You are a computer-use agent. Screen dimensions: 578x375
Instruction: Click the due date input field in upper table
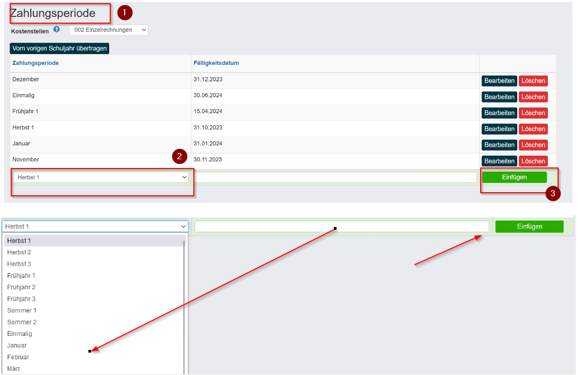coord(336,177)
